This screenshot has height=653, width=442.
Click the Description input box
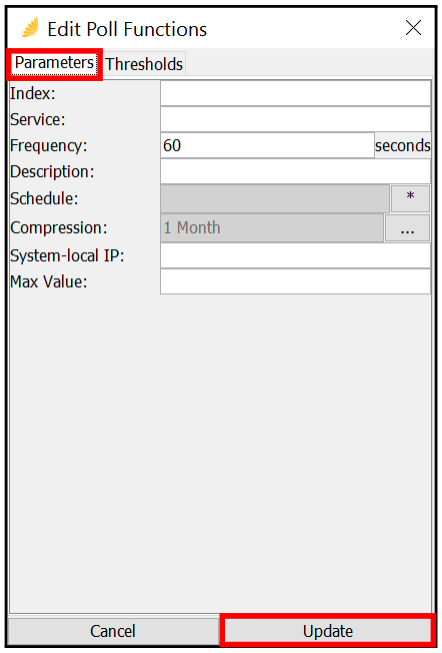pyautogui.click(x=295, y=172)
